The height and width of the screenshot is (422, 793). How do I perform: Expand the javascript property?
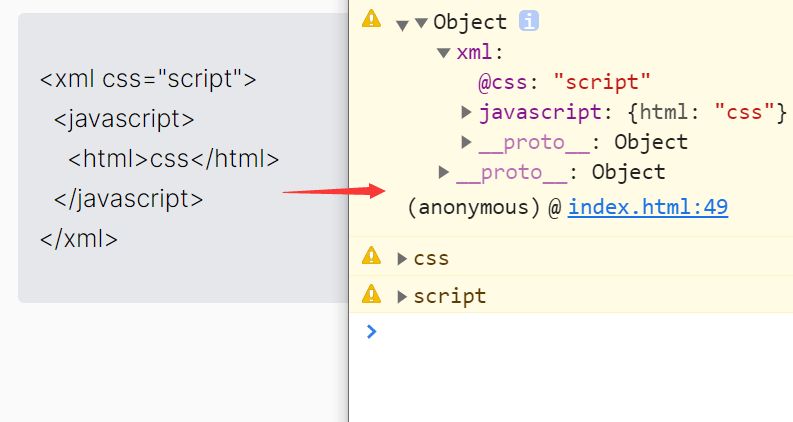(x=466, y=112)
